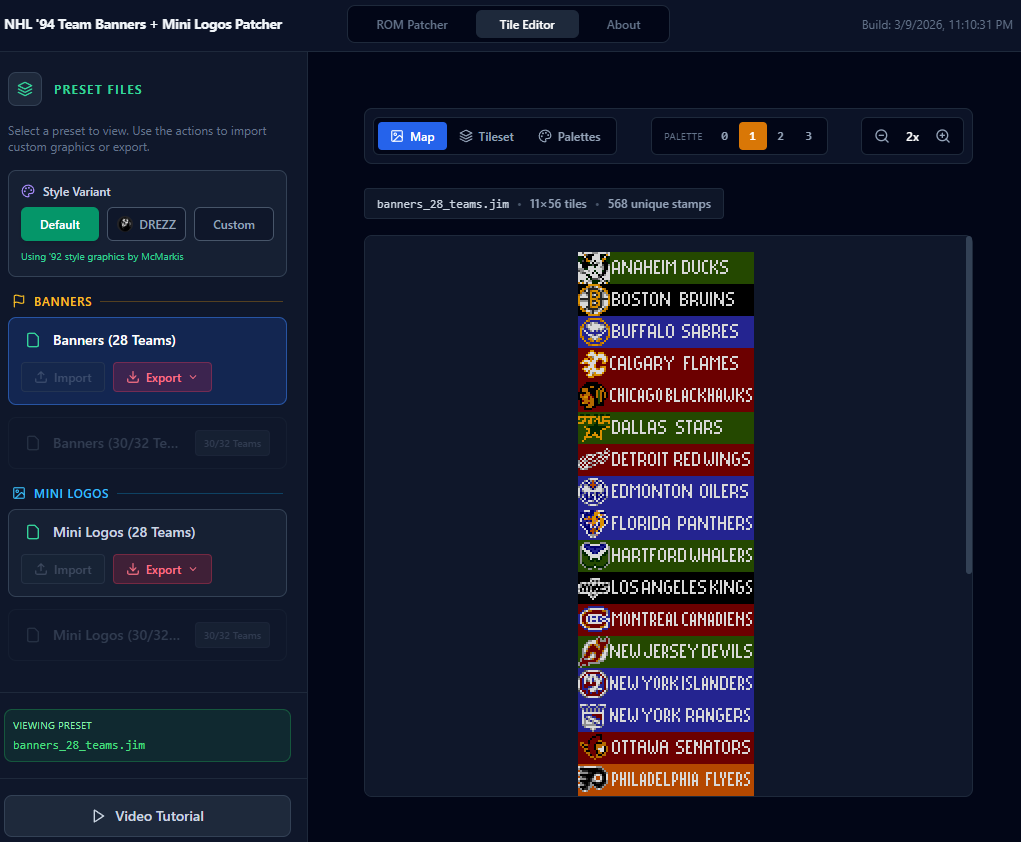
Task: Select palette 2
Action: click(780, 136)
